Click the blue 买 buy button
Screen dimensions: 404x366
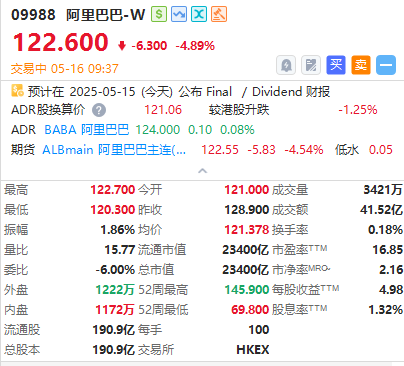pyautogui.click(x=336, y=65)
